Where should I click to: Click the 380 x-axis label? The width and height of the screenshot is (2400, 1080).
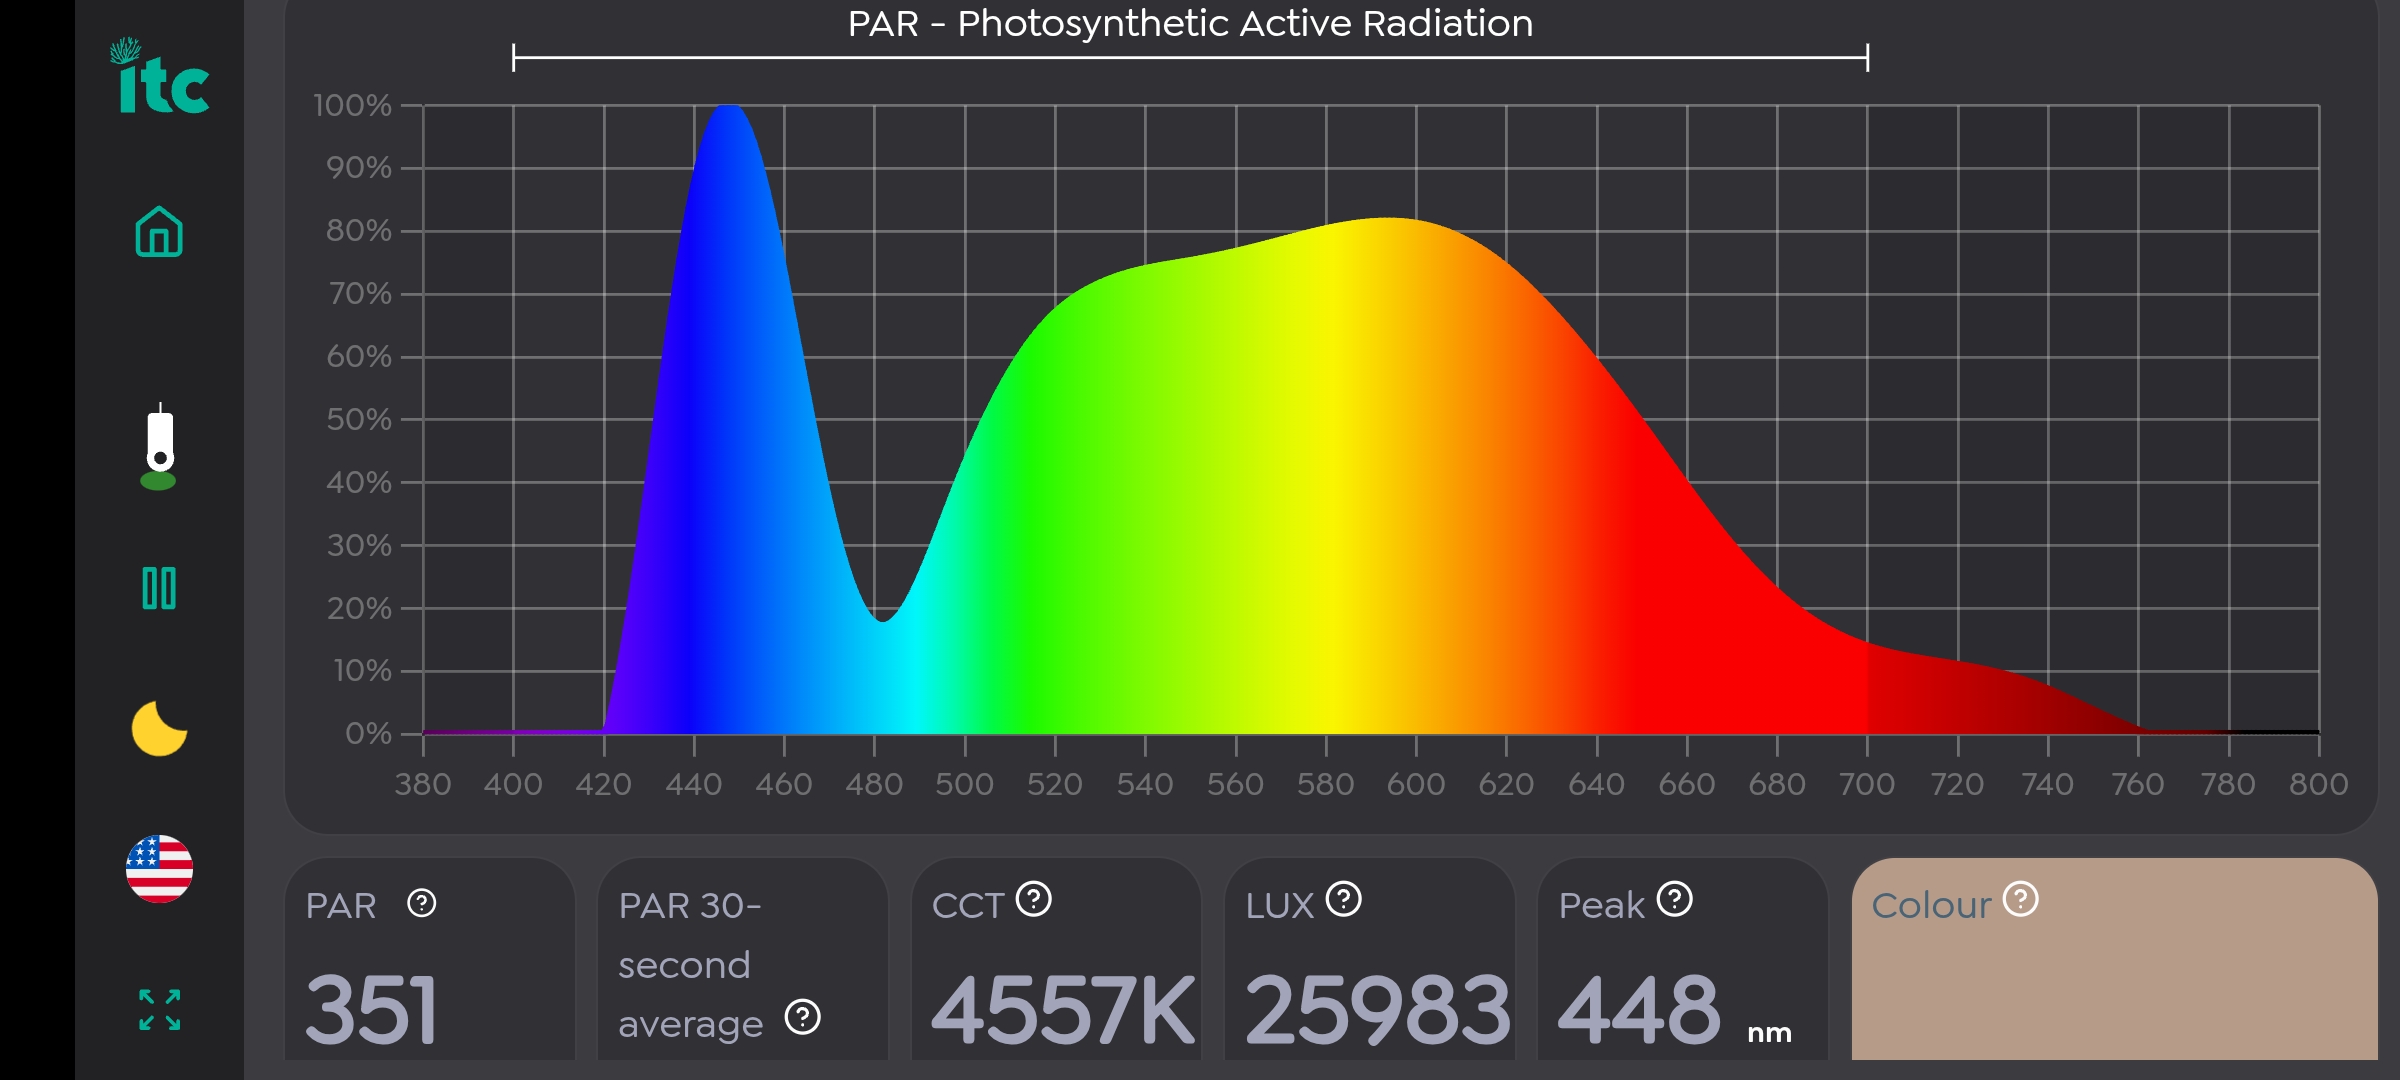pos(423,784)
